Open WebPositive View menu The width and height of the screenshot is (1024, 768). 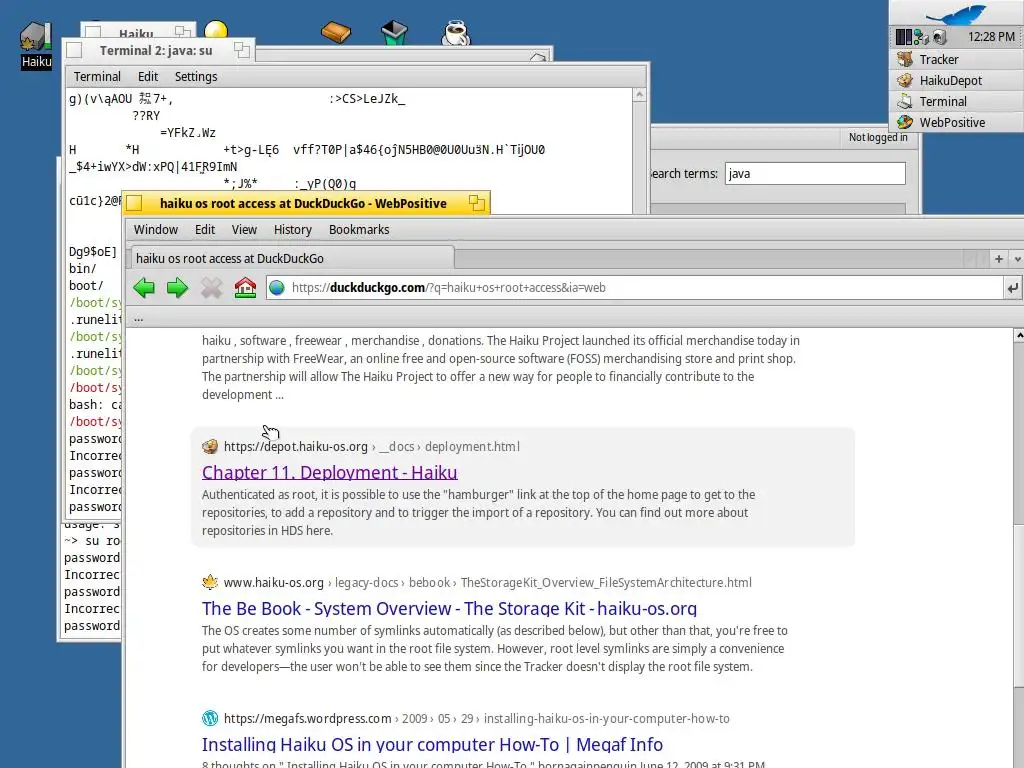(244, 230)
